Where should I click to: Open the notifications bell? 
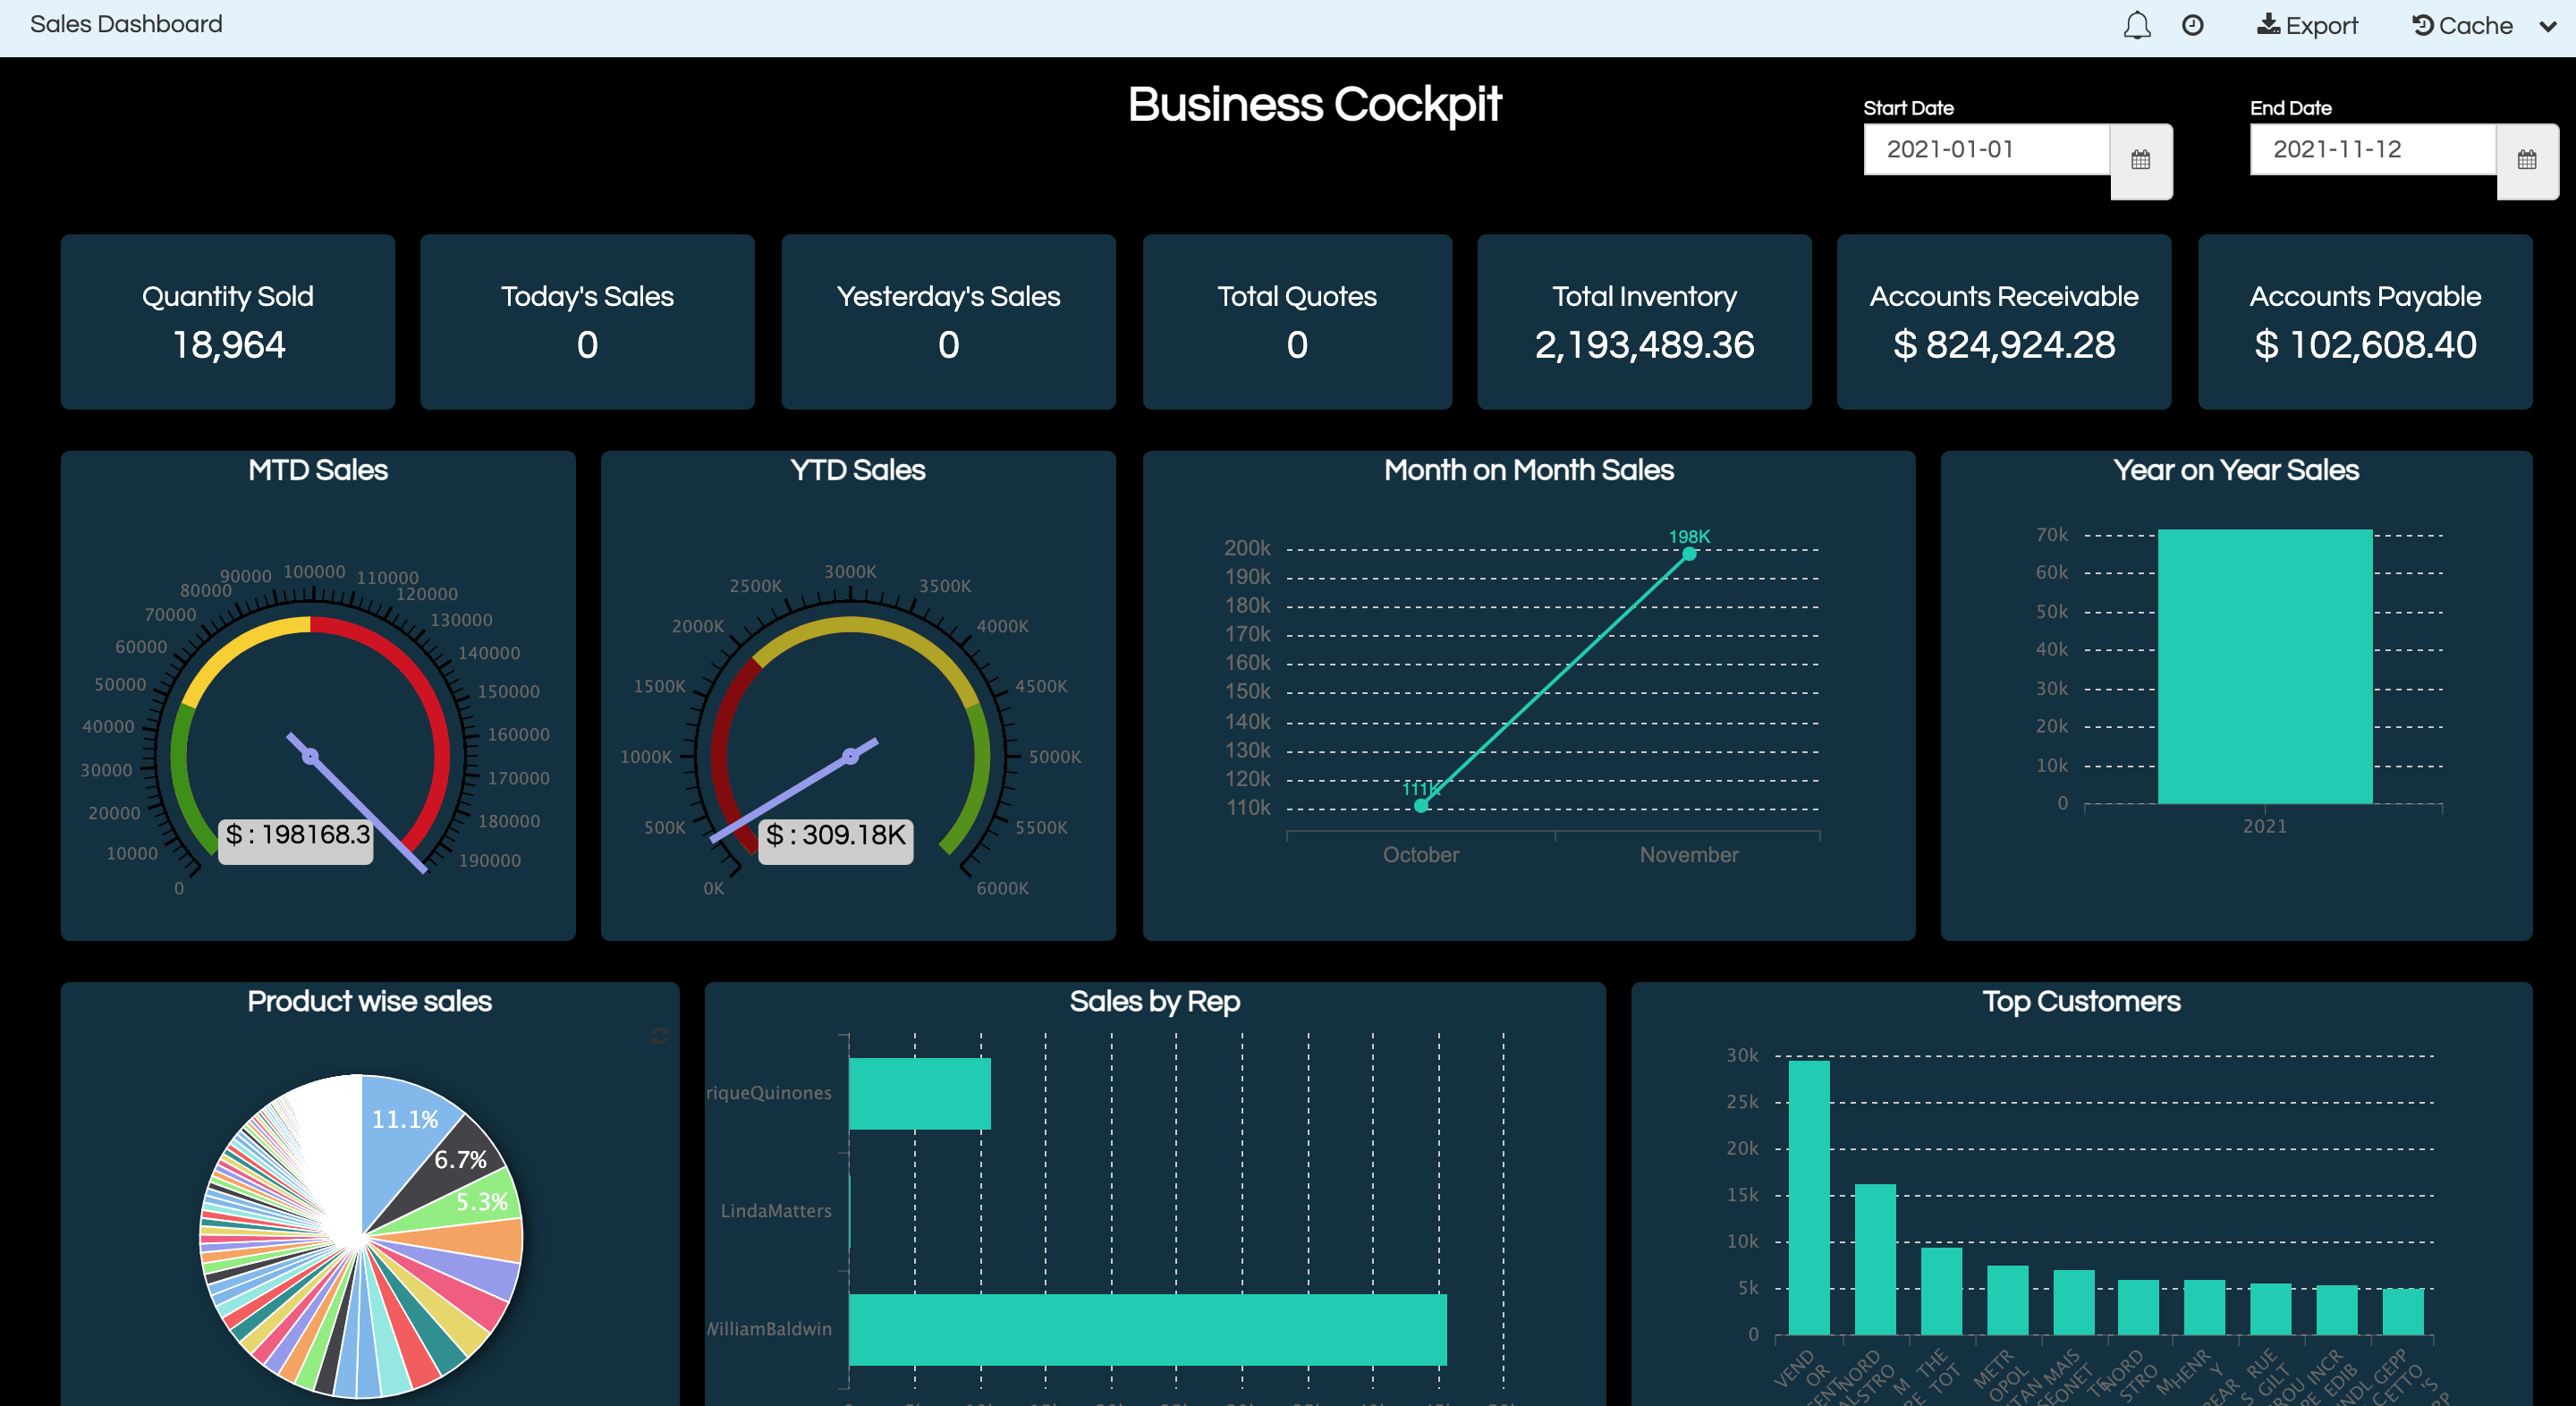2136,26
